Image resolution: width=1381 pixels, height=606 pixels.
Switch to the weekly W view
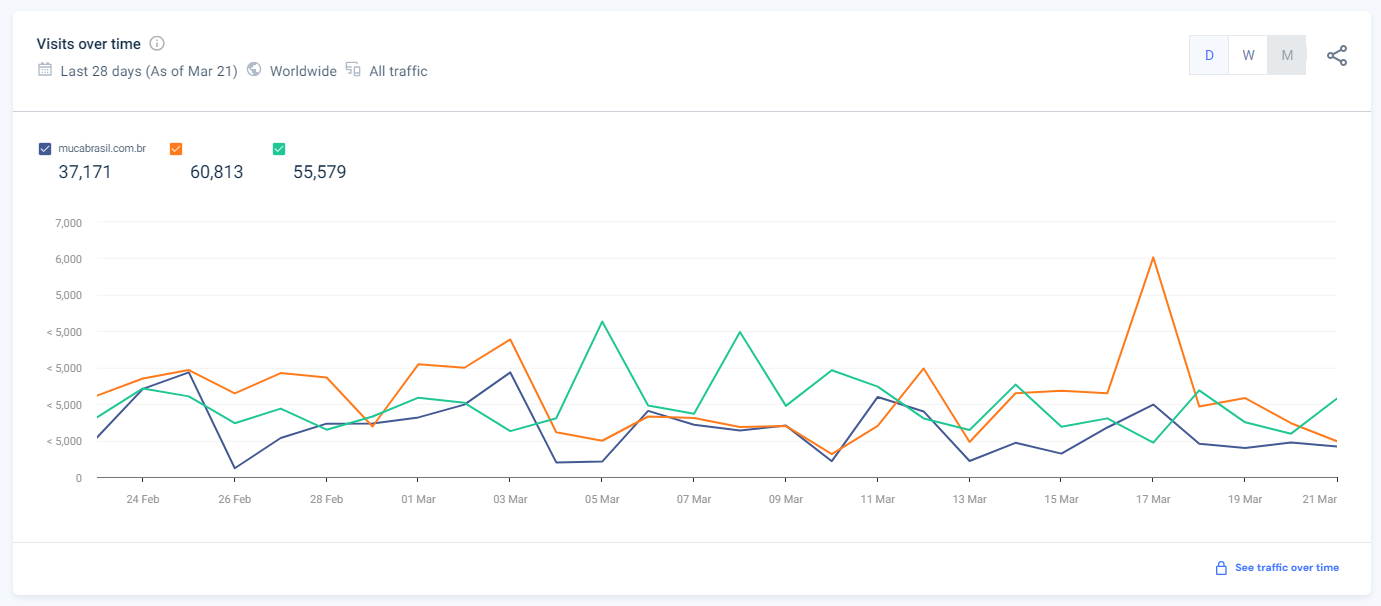tap(1248, 55)
